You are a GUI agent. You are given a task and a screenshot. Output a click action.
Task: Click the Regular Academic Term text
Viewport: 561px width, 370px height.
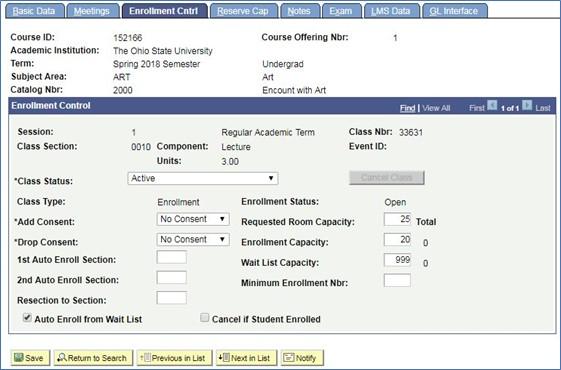click(x=268, y=132)
